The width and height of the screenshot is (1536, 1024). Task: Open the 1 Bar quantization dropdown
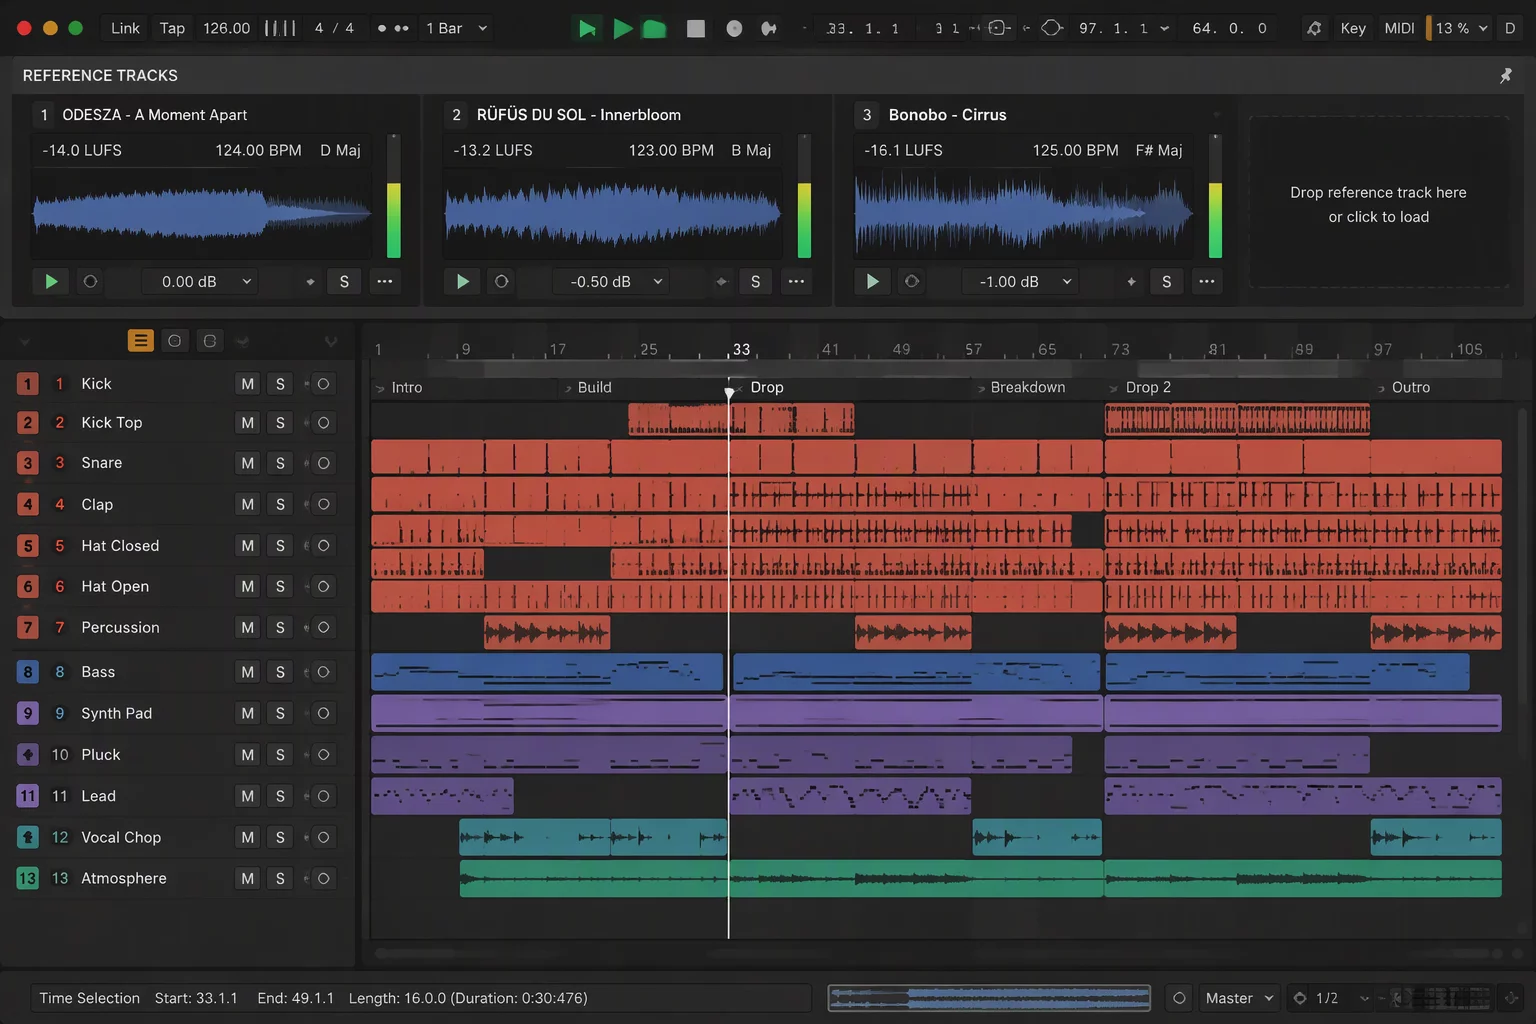pyautogui.click(x=456, y=28)
